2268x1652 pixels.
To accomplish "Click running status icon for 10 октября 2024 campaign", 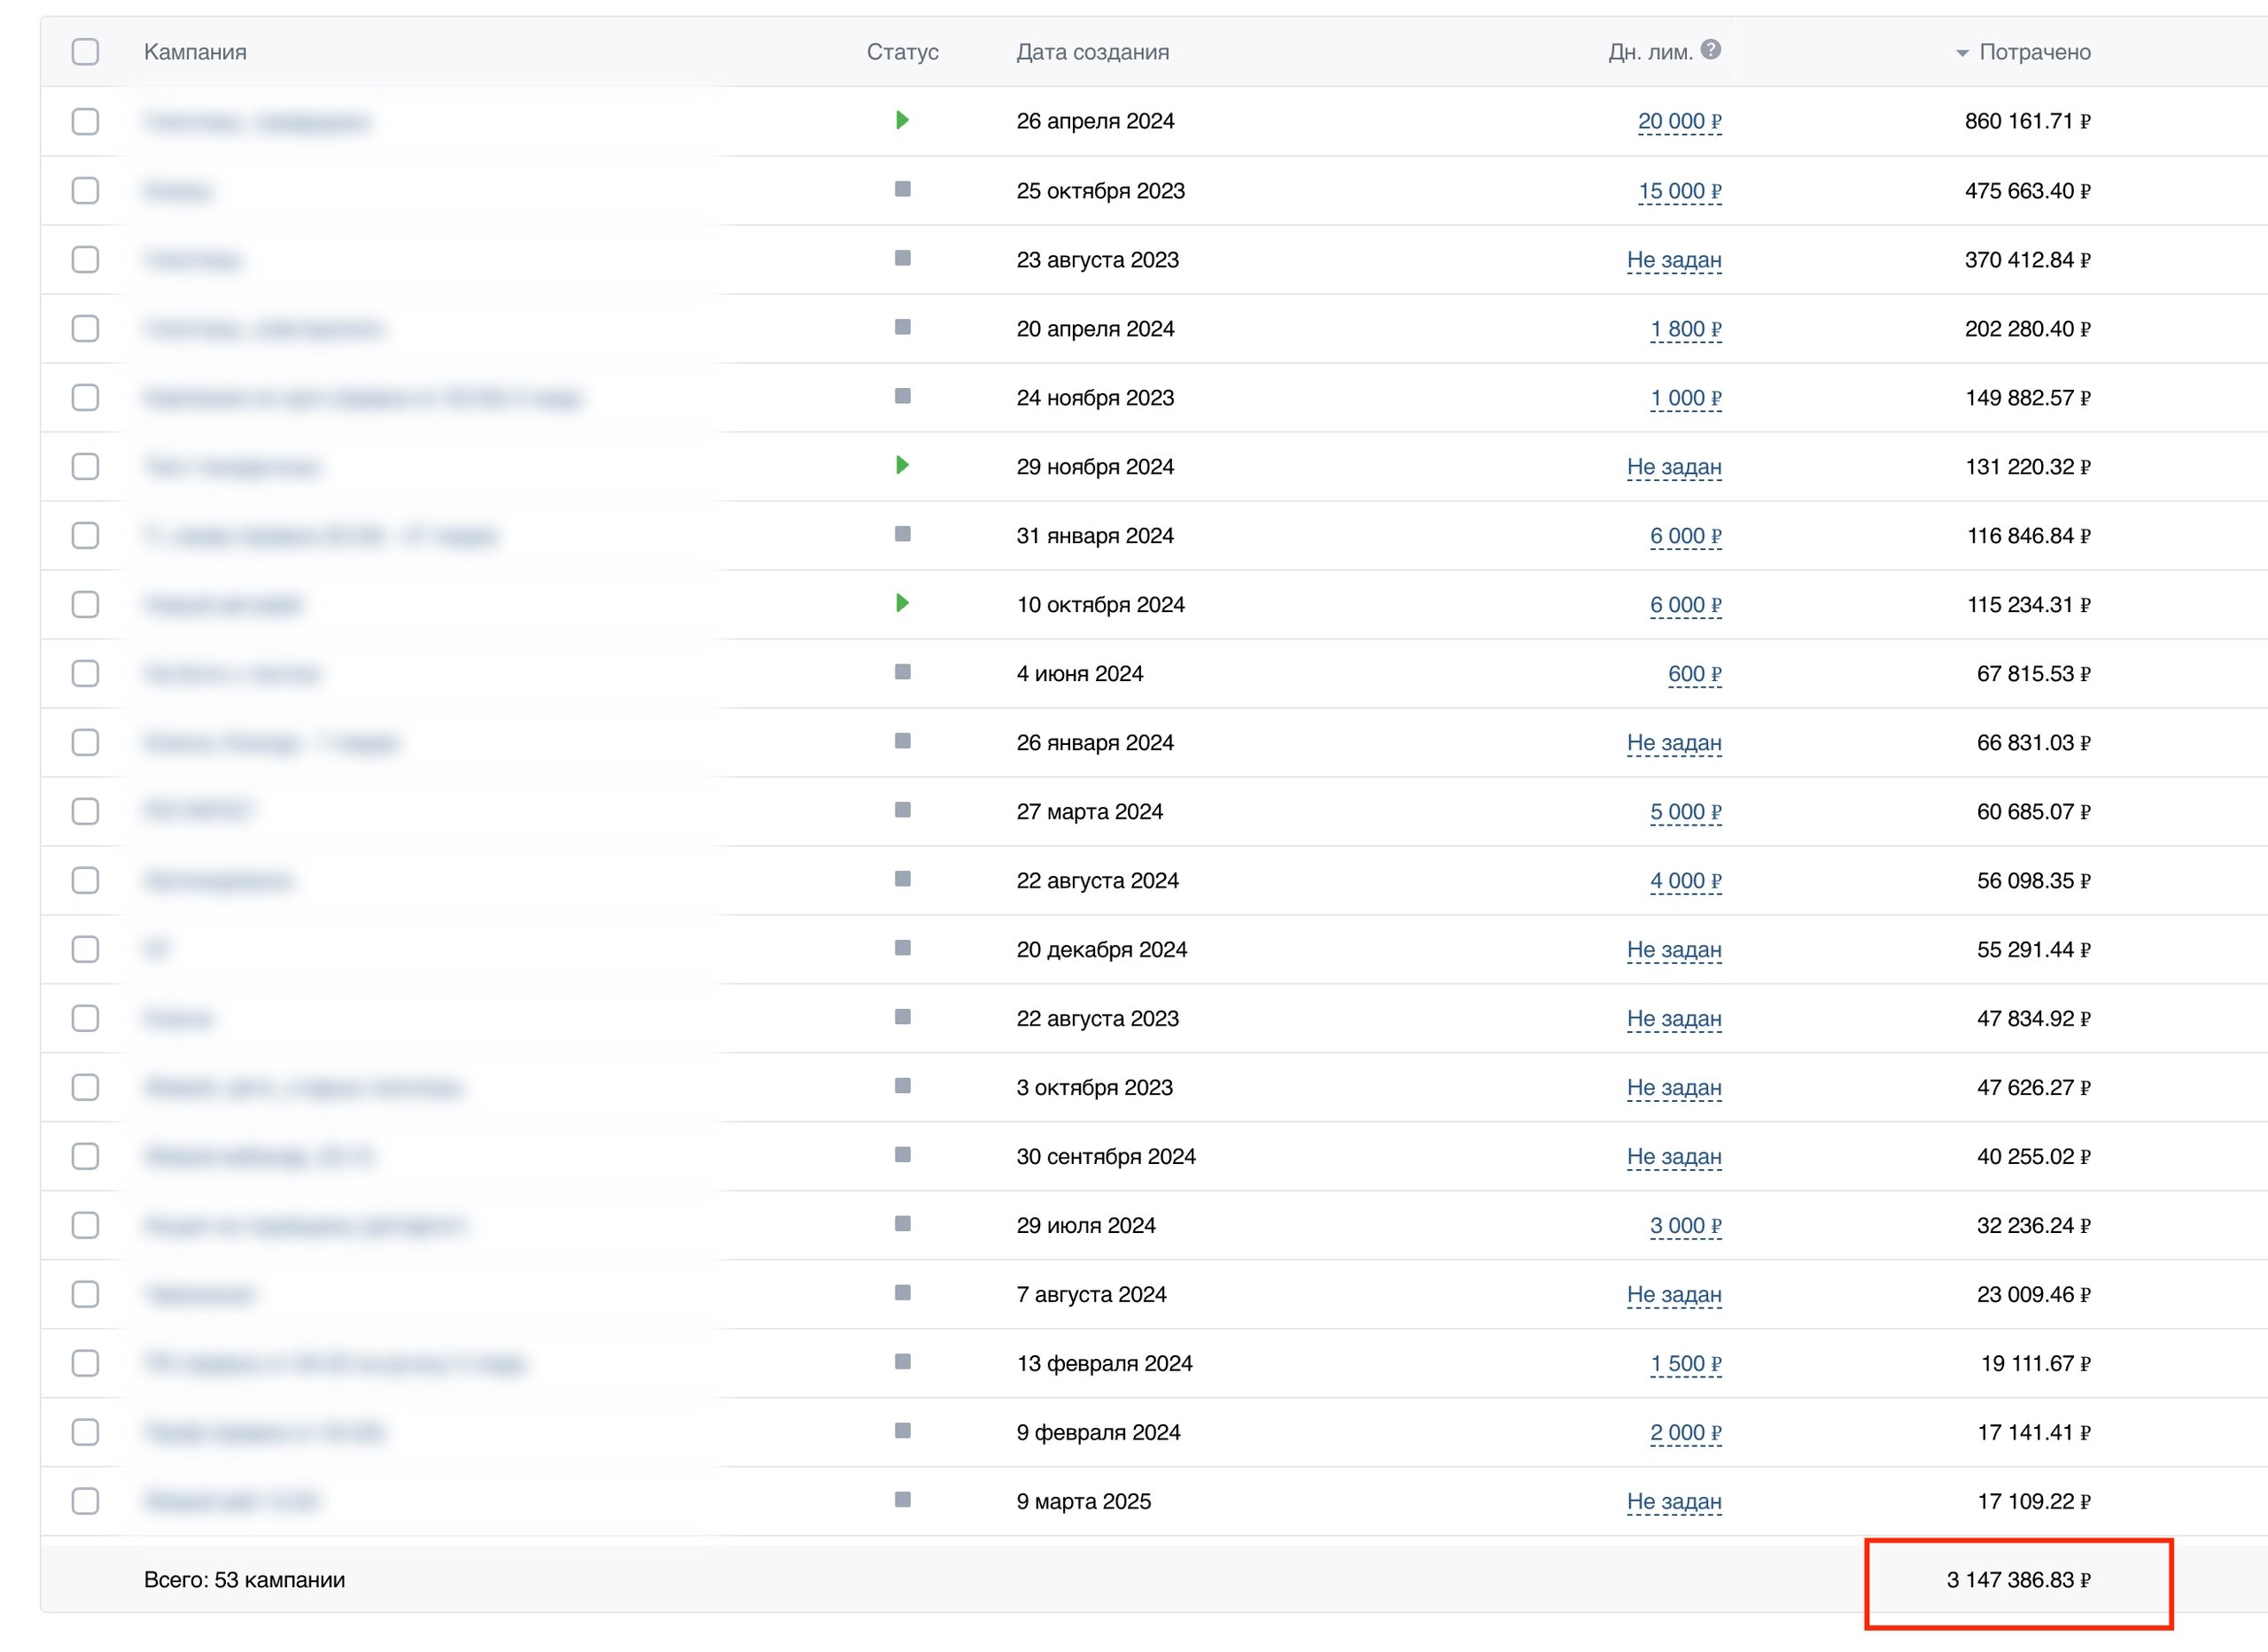I will click(902, 603).
